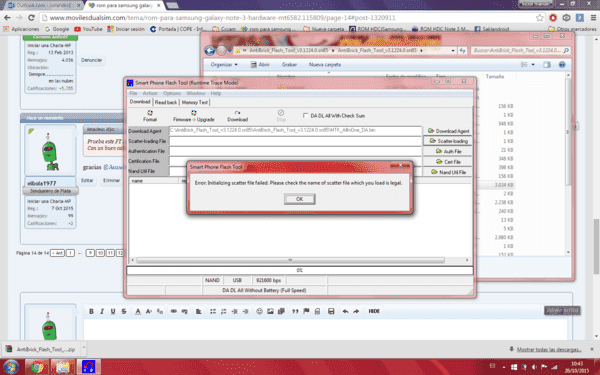Screen dimensions: 600x375
Task: Open the YouTube bookmark
Action: (88, 29)
